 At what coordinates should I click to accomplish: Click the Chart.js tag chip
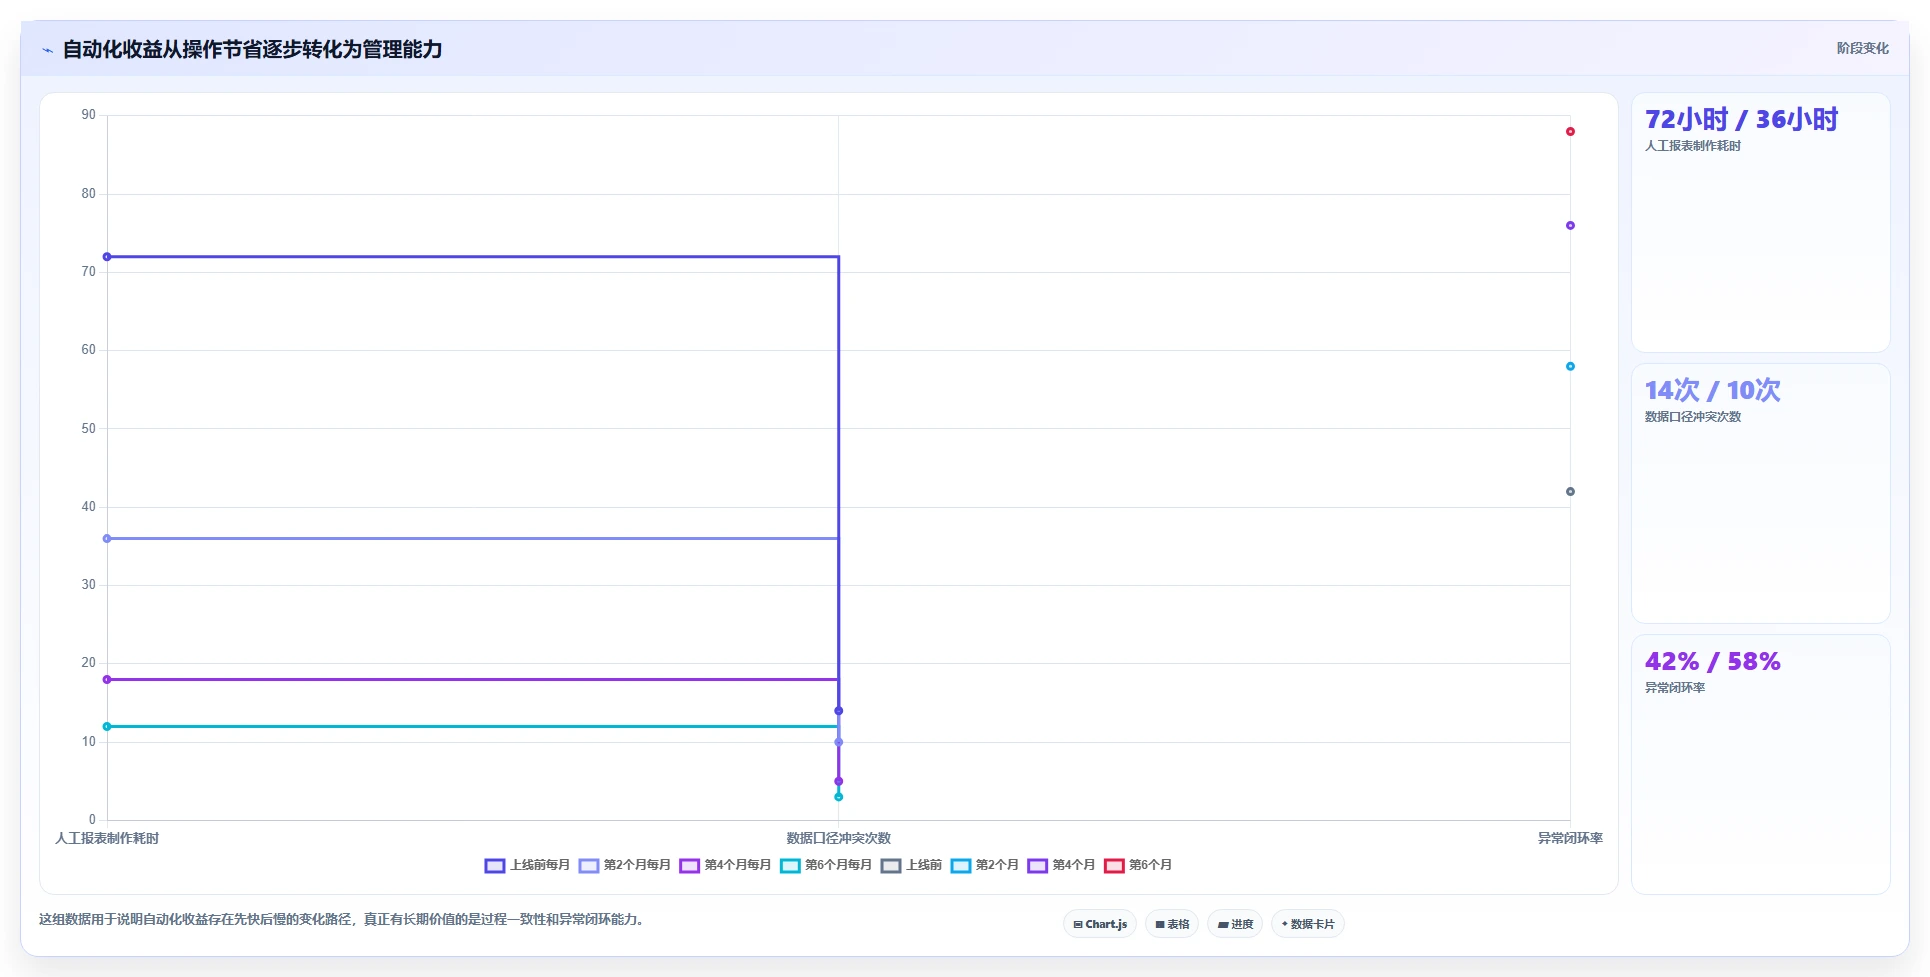[x=1100, y=924]
